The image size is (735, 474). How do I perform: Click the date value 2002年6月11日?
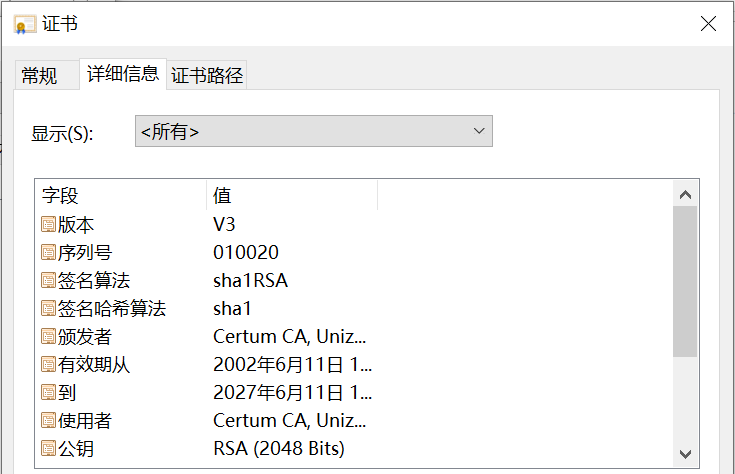(x=292, y=364)
